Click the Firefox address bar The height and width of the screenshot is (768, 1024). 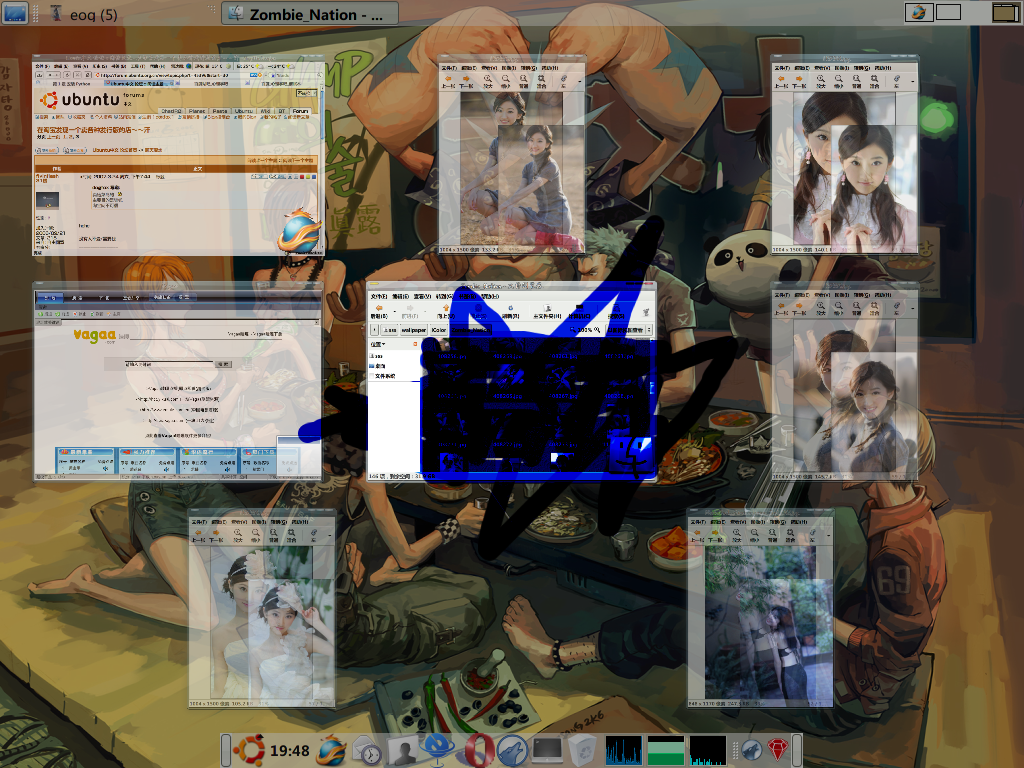tap(171, 75)
